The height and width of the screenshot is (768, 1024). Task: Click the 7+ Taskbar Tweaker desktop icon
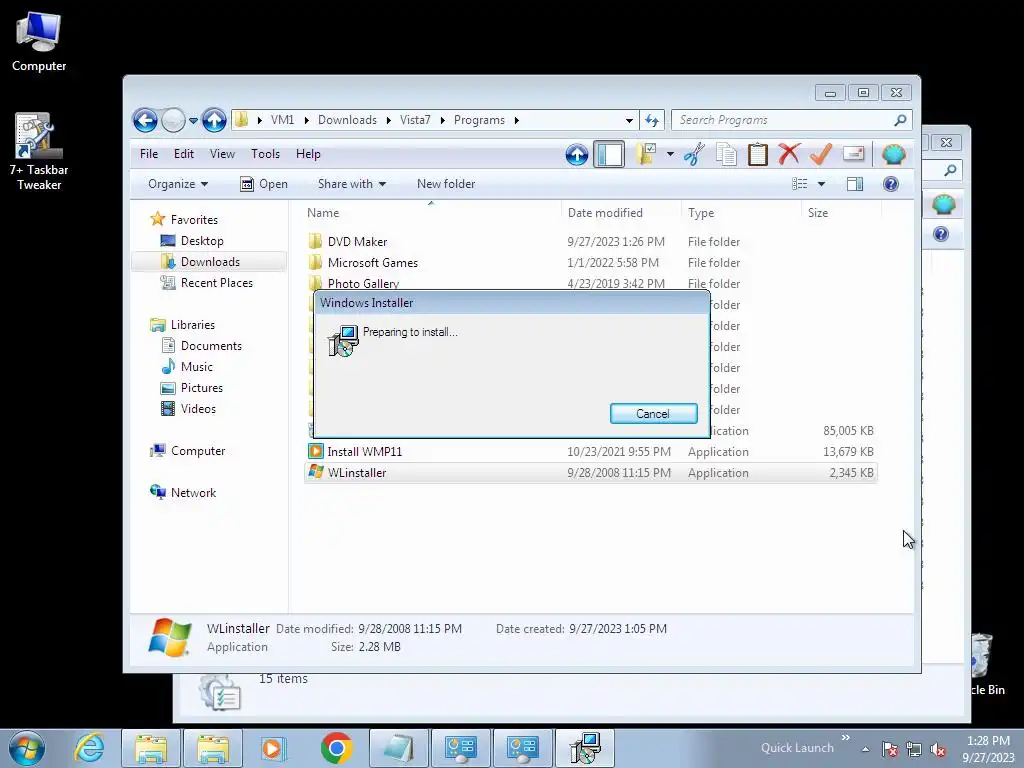click(39, 152)
